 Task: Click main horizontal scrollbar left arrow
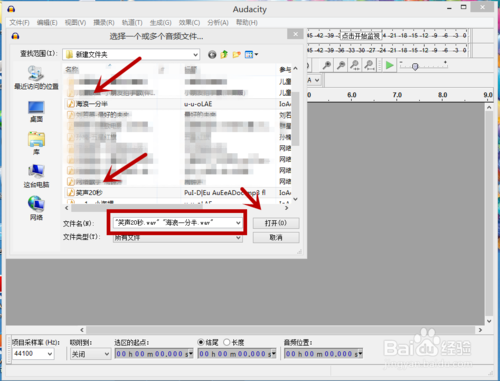pyautogui.click(x=82, y=330)
